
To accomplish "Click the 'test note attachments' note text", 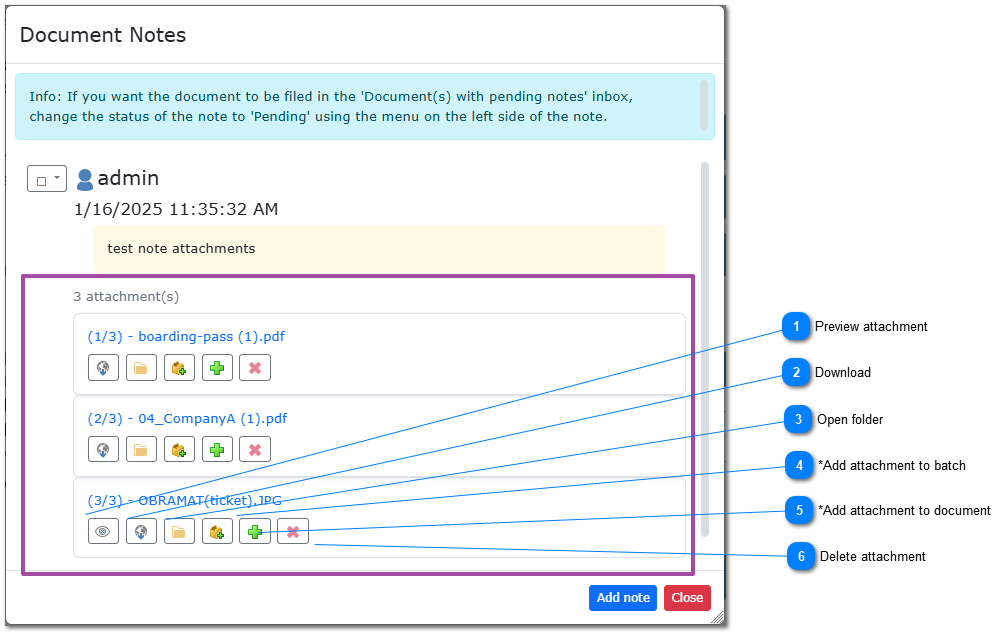I will coord(181,248).
